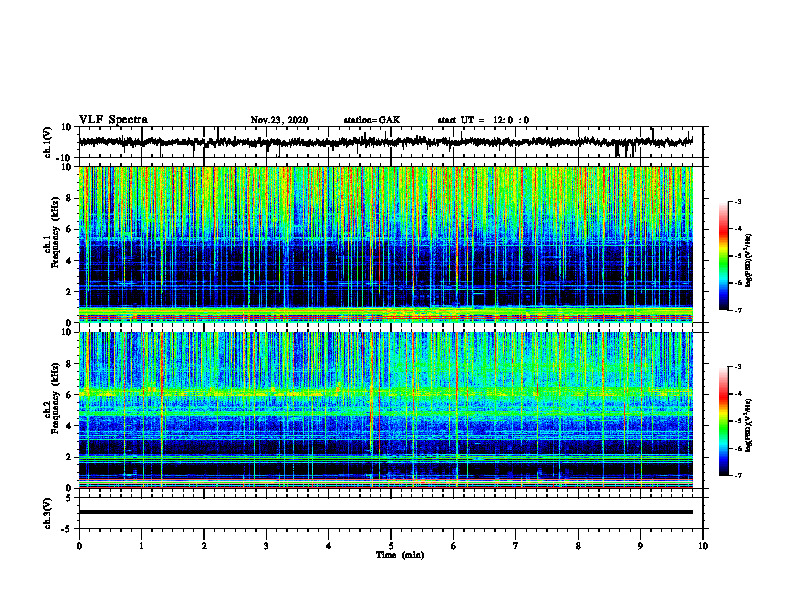
Task: Click the 'Time (min)' axis title
Action: (400, 555)
